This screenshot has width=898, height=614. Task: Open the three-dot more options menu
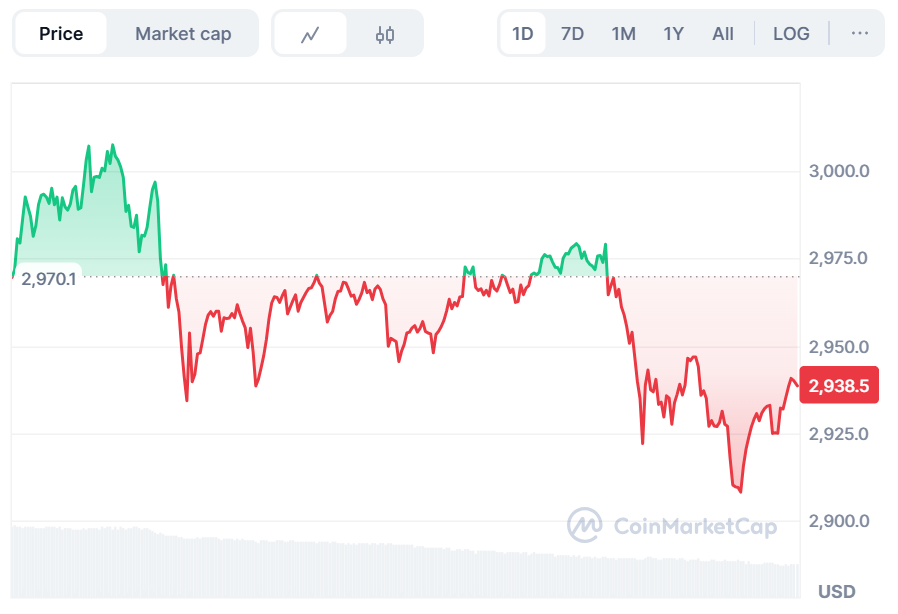tap(860, 34)
